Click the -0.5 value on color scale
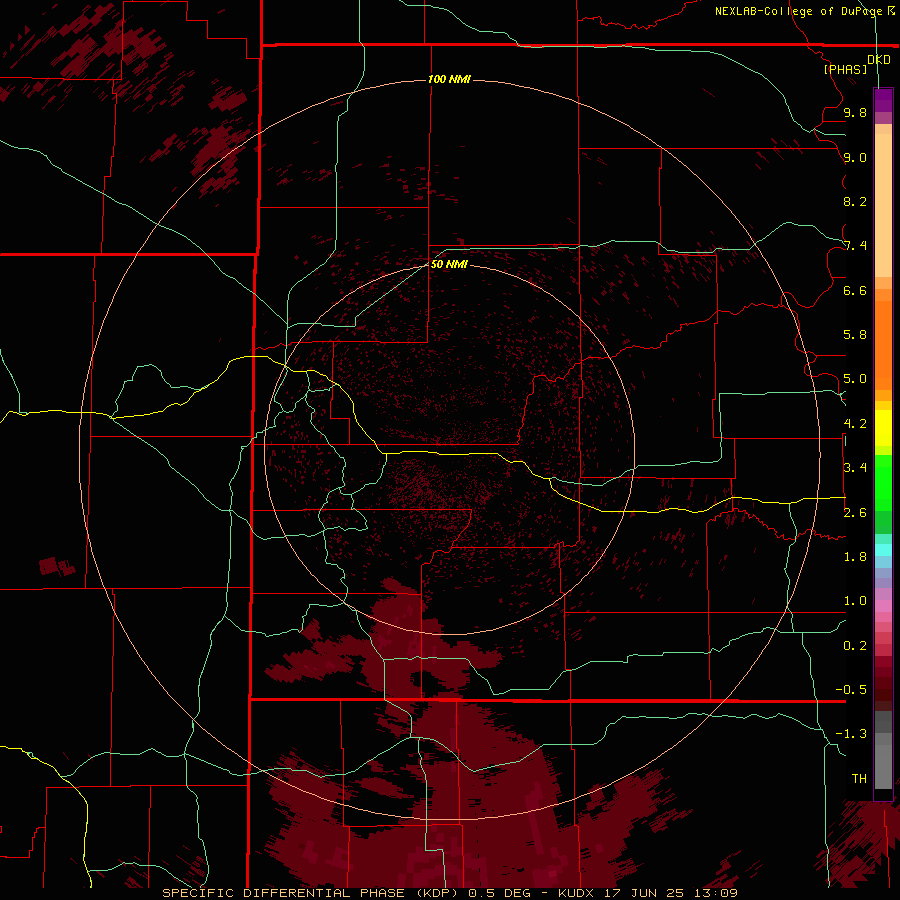The width and height of the screenshot is (900, 900). click(x=851, y=690)
